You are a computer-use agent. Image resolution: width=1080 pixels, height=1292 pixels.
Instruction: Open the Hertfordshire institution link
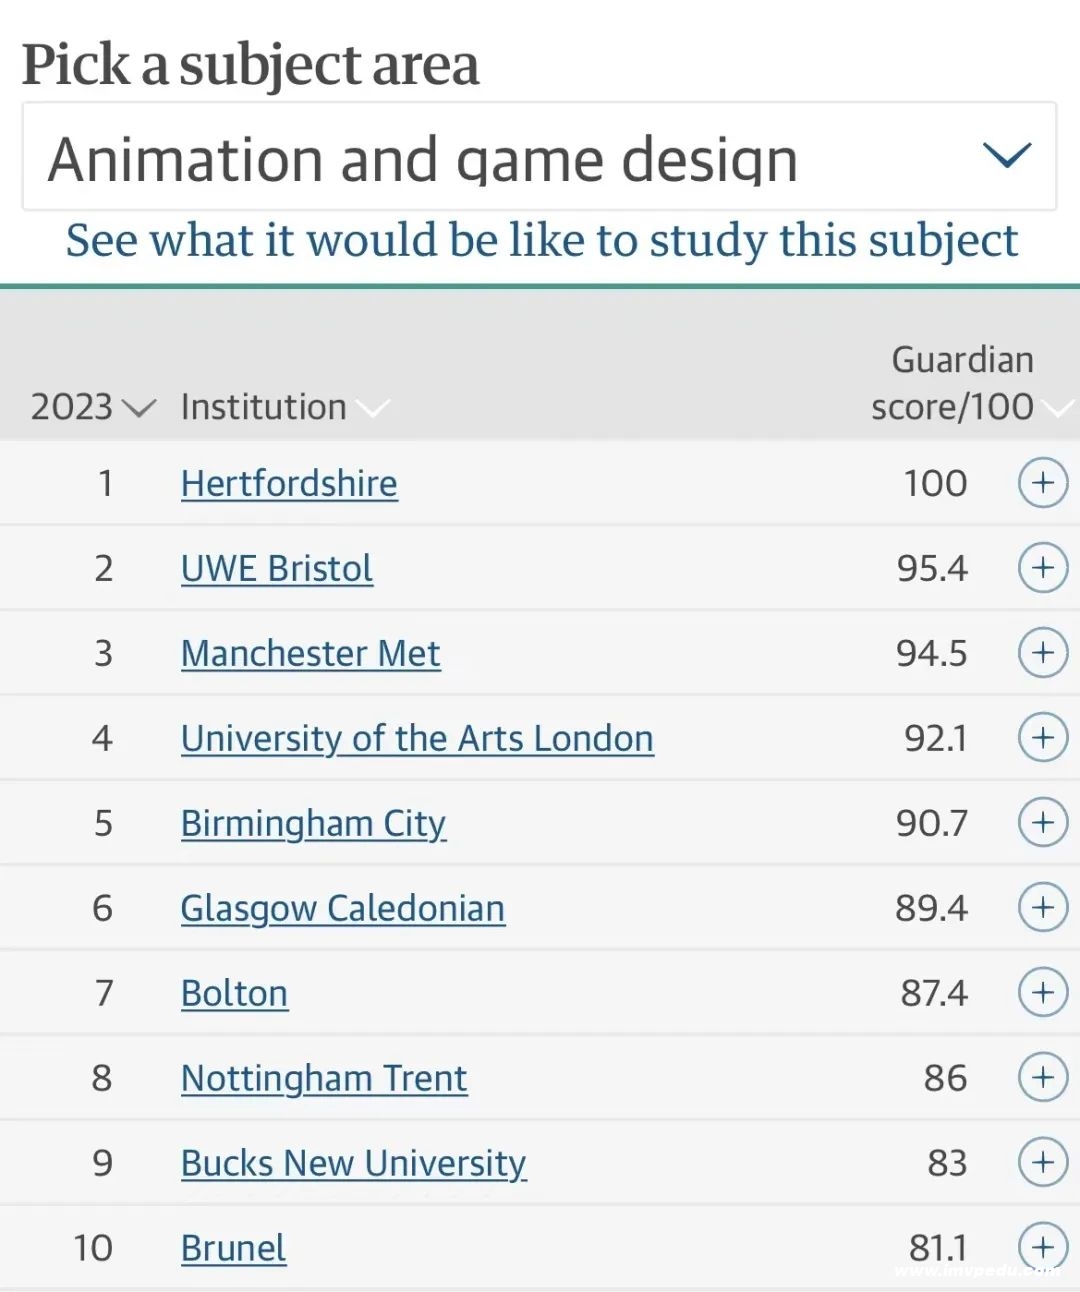click(289, 484)
